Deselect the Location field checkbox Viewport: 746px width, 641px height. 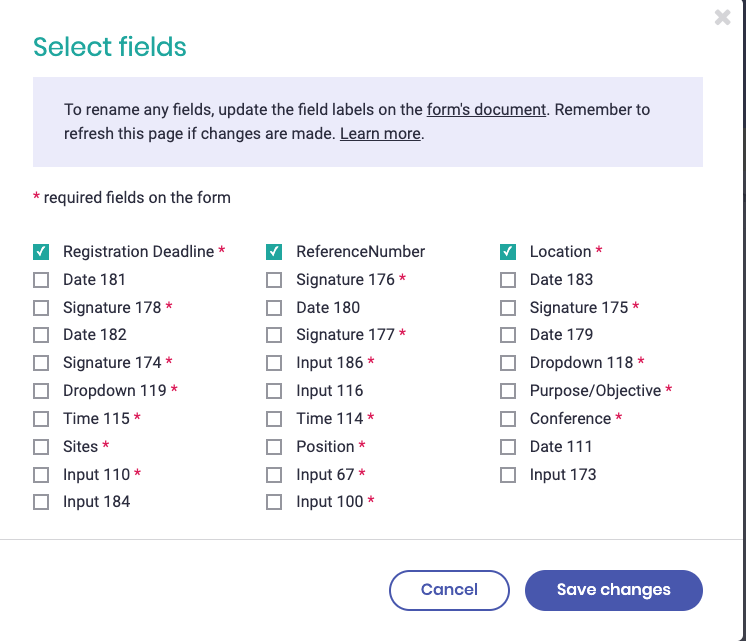[508, 252]
